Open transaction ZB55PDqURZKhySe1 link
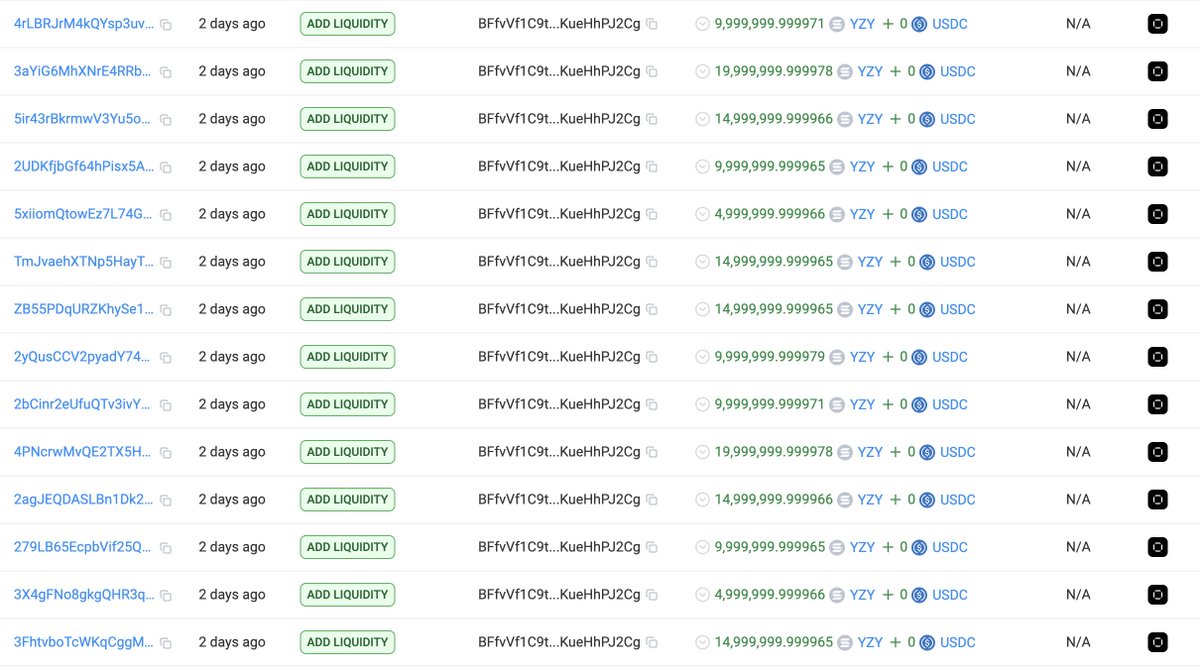The height and width of the screenshot is (671, 1200). click(x=84, y=308)
